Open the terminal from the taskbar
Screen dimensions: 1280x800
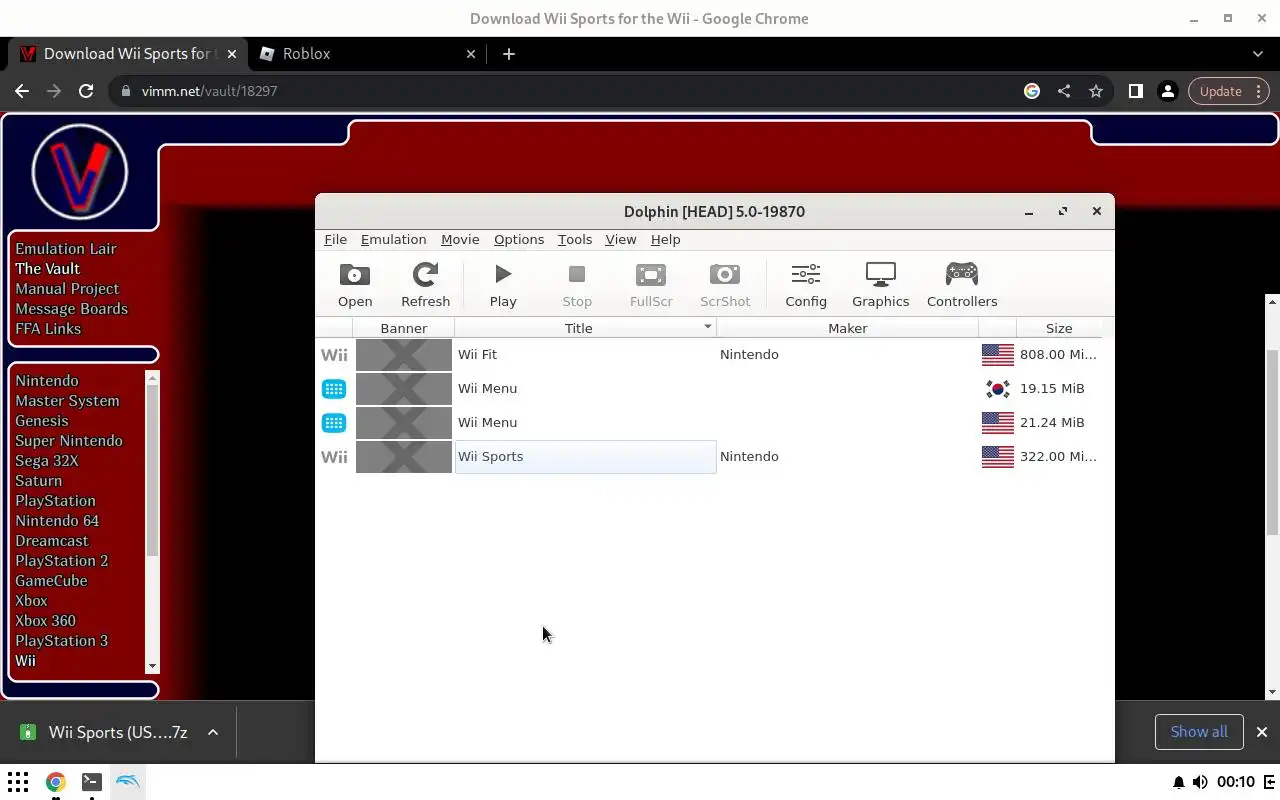[91, 782]
